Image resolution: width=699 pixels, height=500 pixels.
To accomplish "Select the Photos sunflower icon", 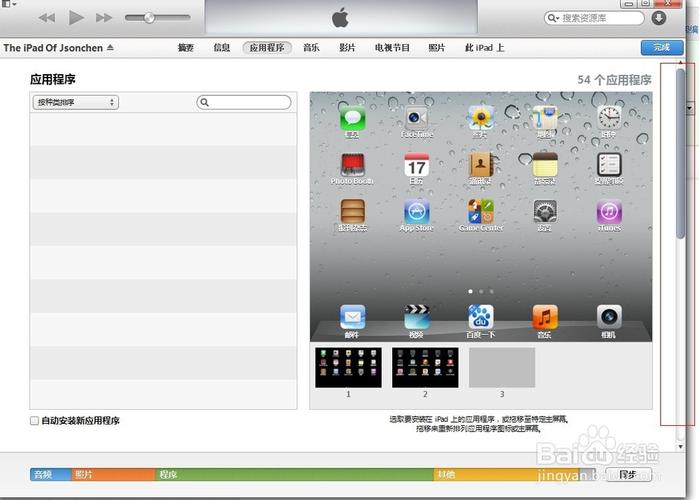I will pos(481,119).
